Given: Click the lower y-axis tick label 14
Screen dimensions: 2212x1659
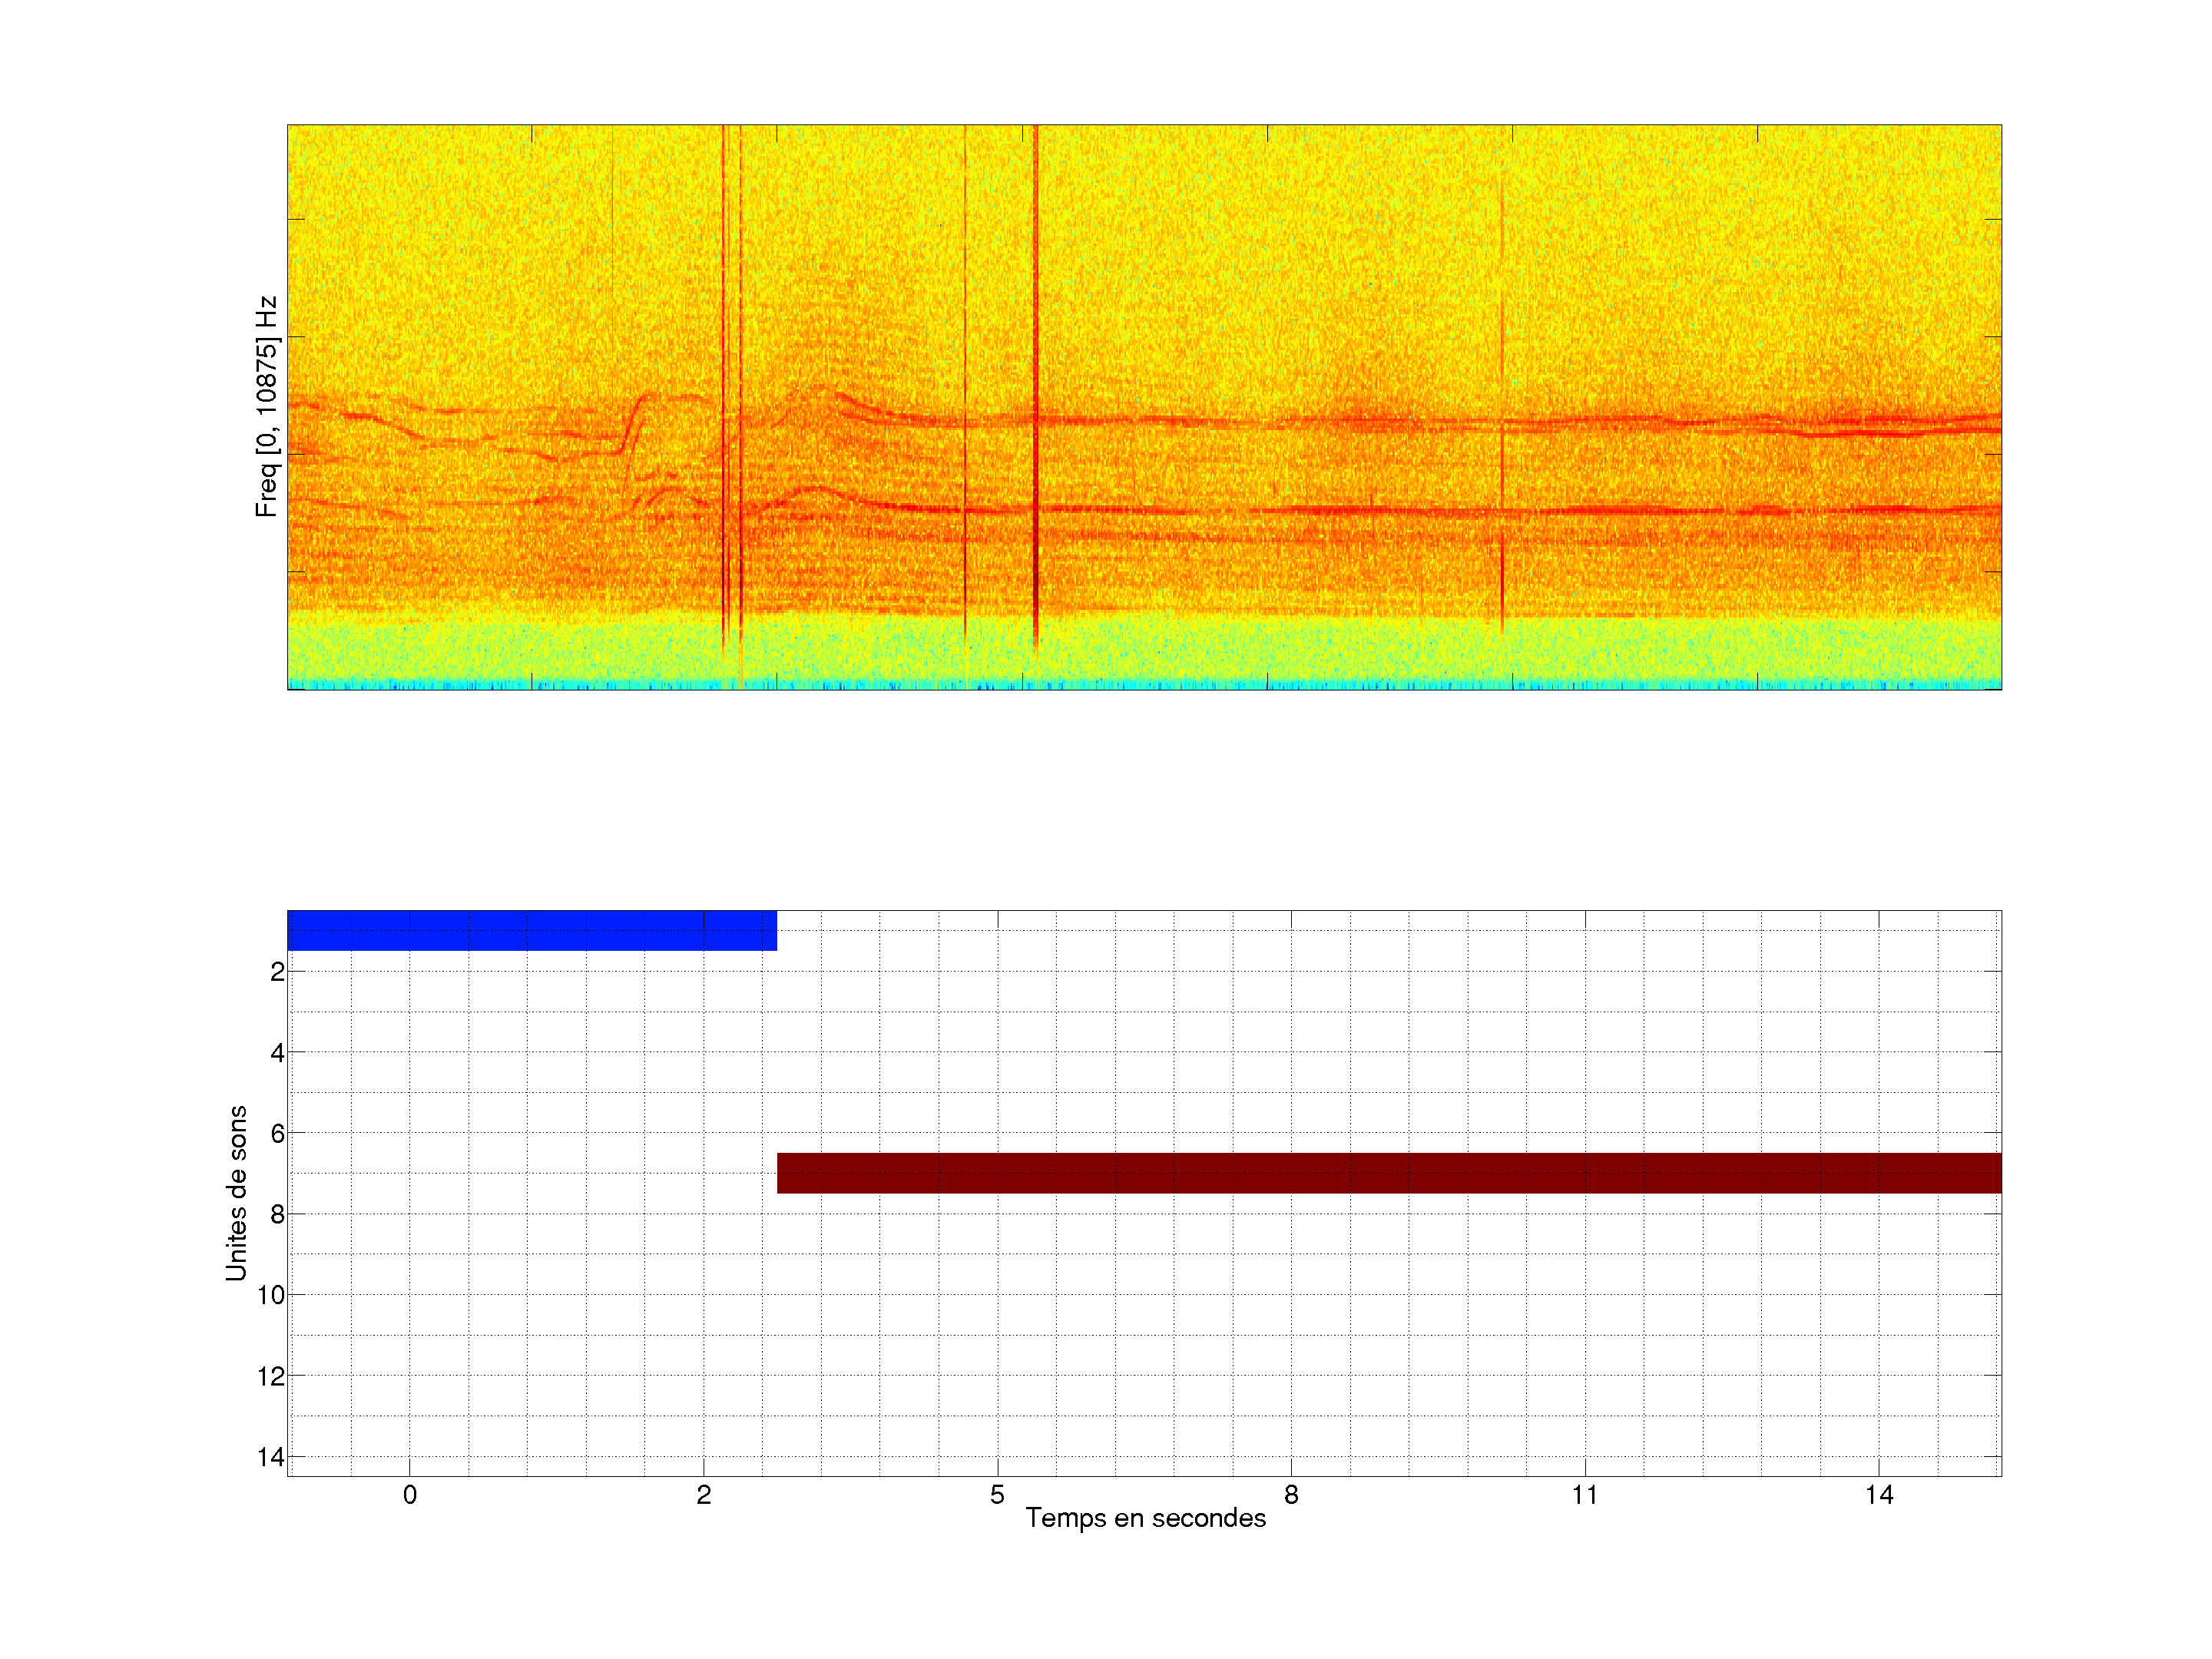Looking at the screenshot, I should pyautogui.click(x=271, y=1457).
